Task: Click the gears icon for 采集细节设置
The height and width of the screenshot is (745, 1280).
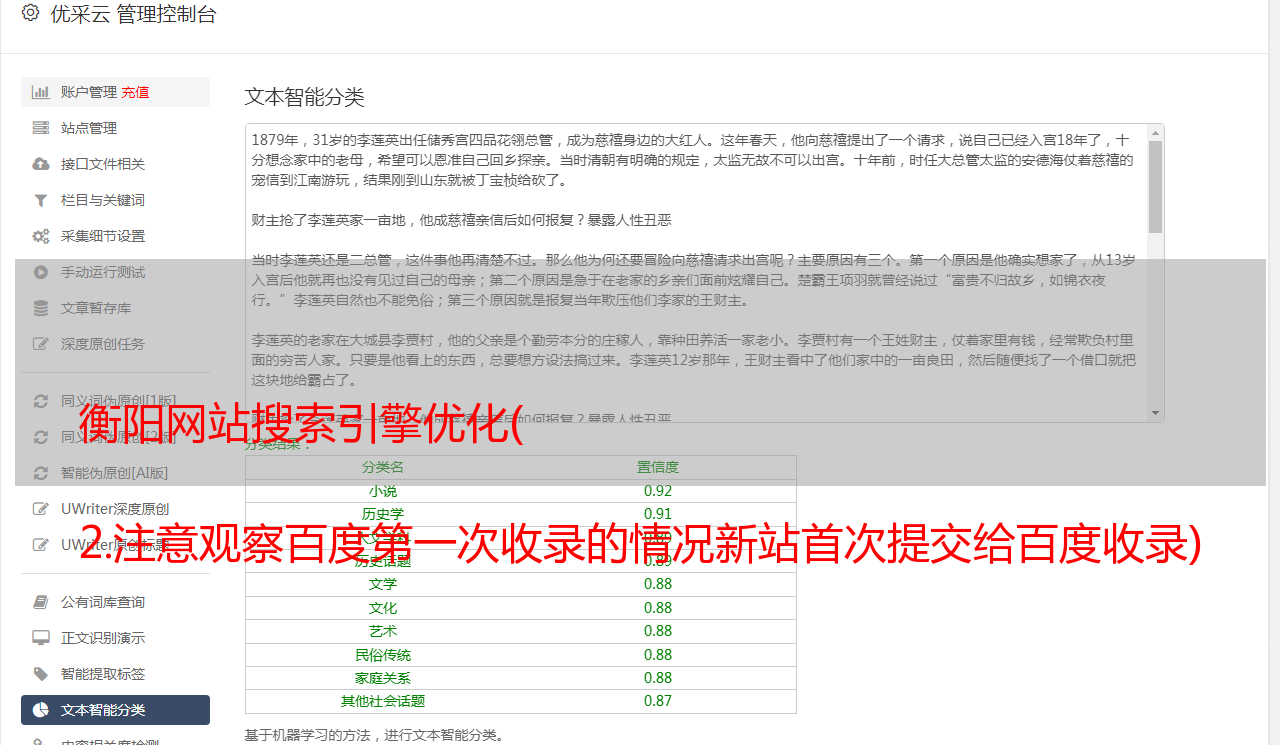Action: [41, 236]
